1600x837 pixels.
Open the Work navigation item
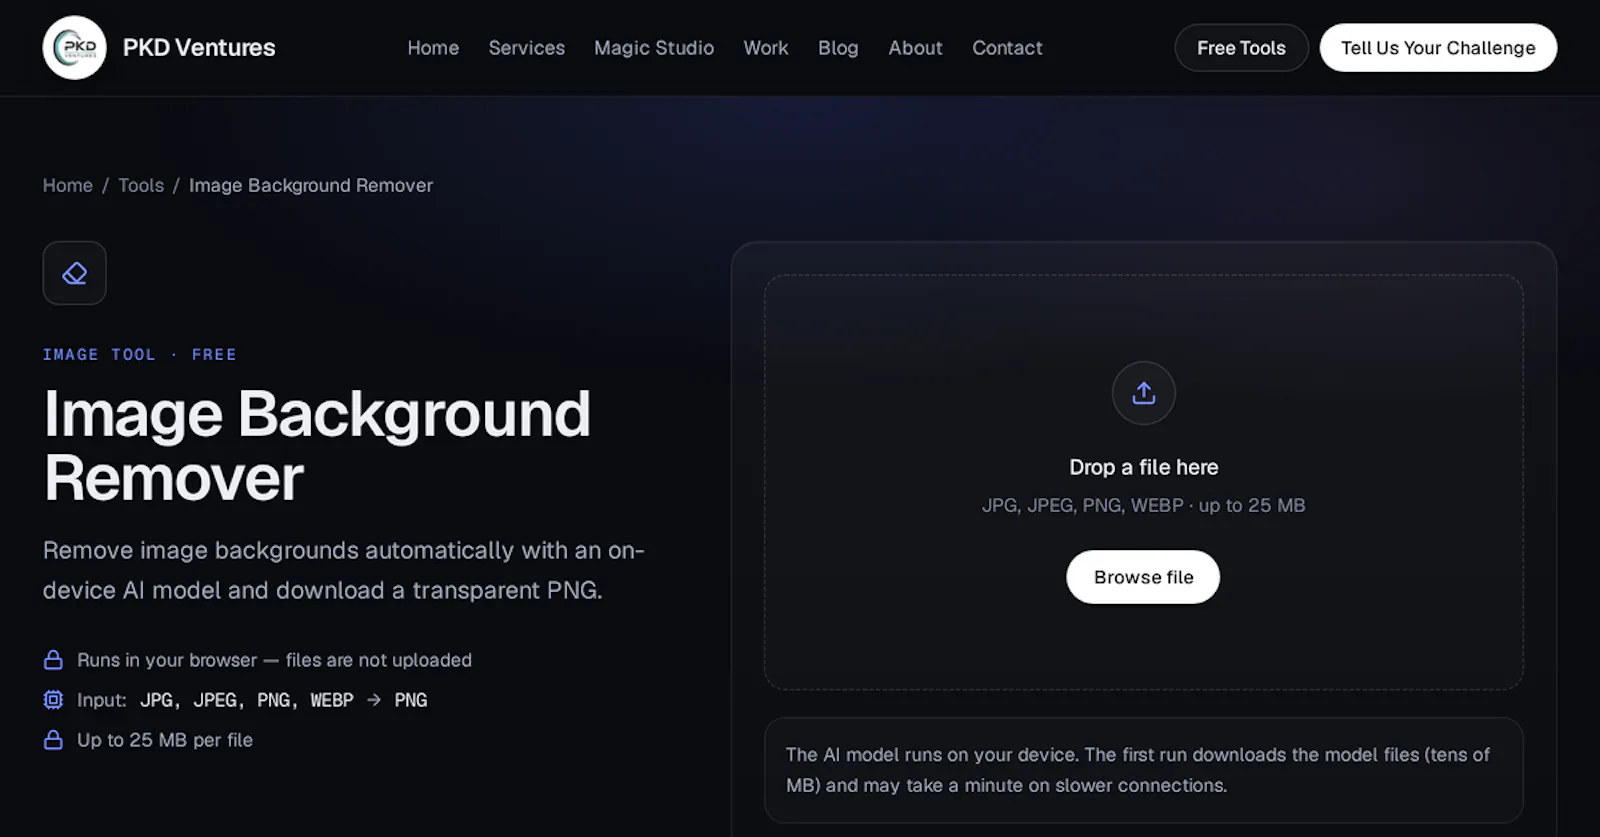pyautogui.click(x=766, y=48)
